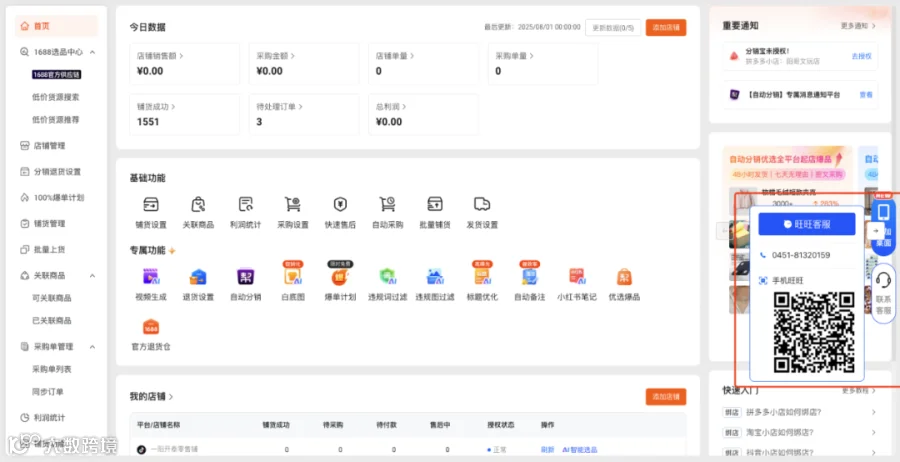Open 采购单量 details card
The height and width of the screenshot is (462, 900).
coord(542,64)
